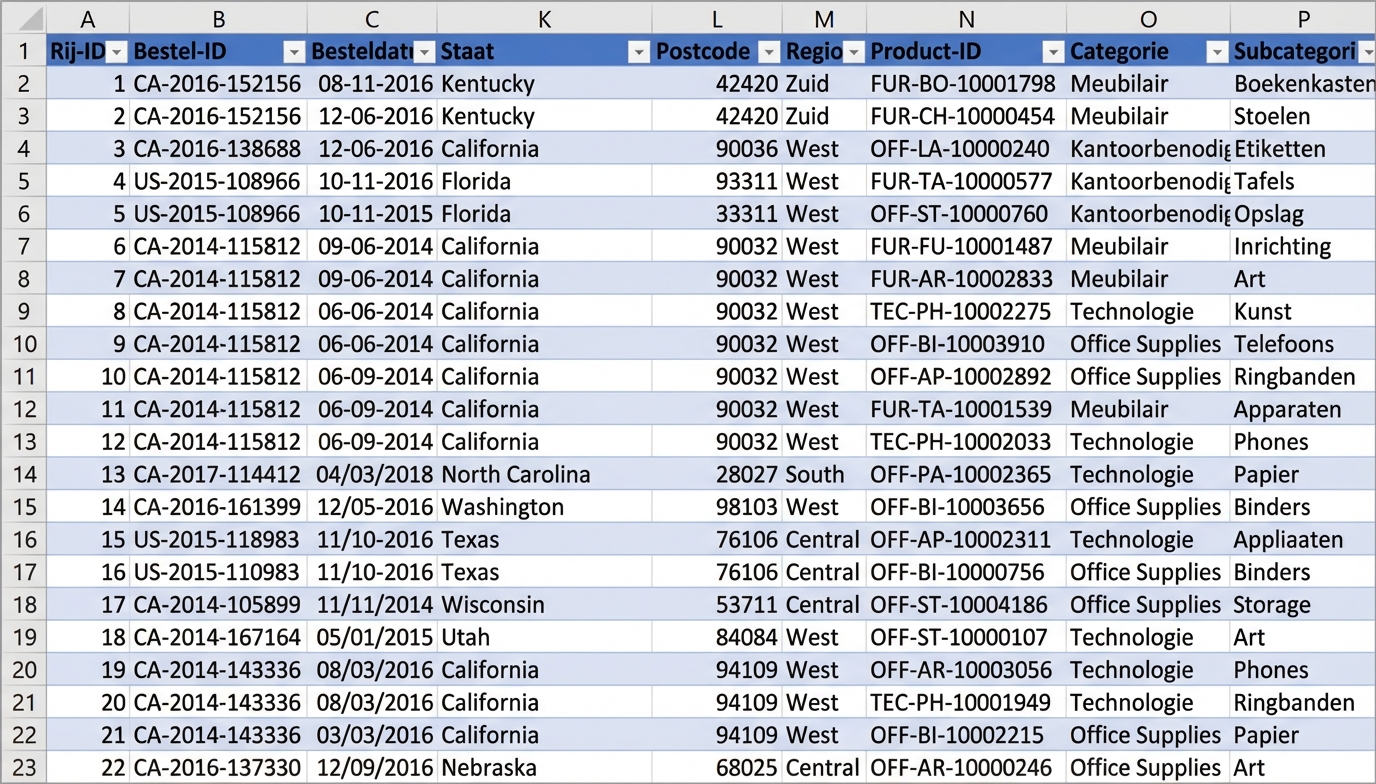1376x784 pixels.
Task: Select the row 14 header
Action: [24, 475]
